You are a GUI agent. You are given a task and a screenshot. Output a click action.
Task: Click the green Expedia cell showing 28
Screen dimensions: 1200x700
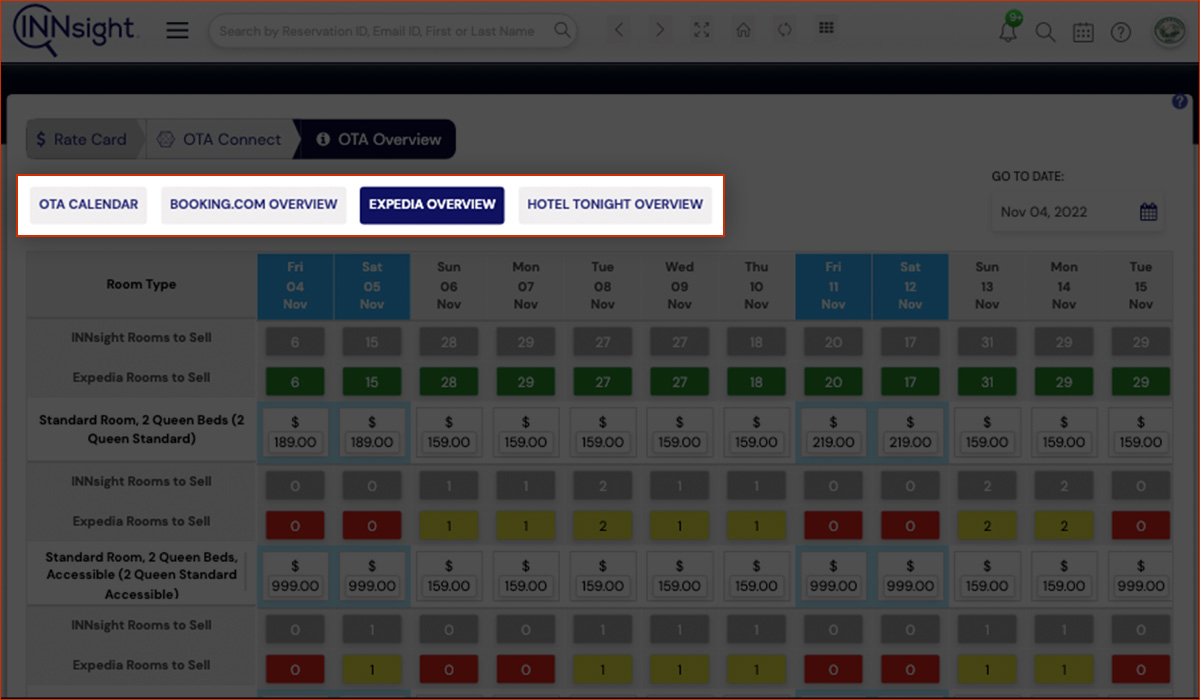pos(449,382)
